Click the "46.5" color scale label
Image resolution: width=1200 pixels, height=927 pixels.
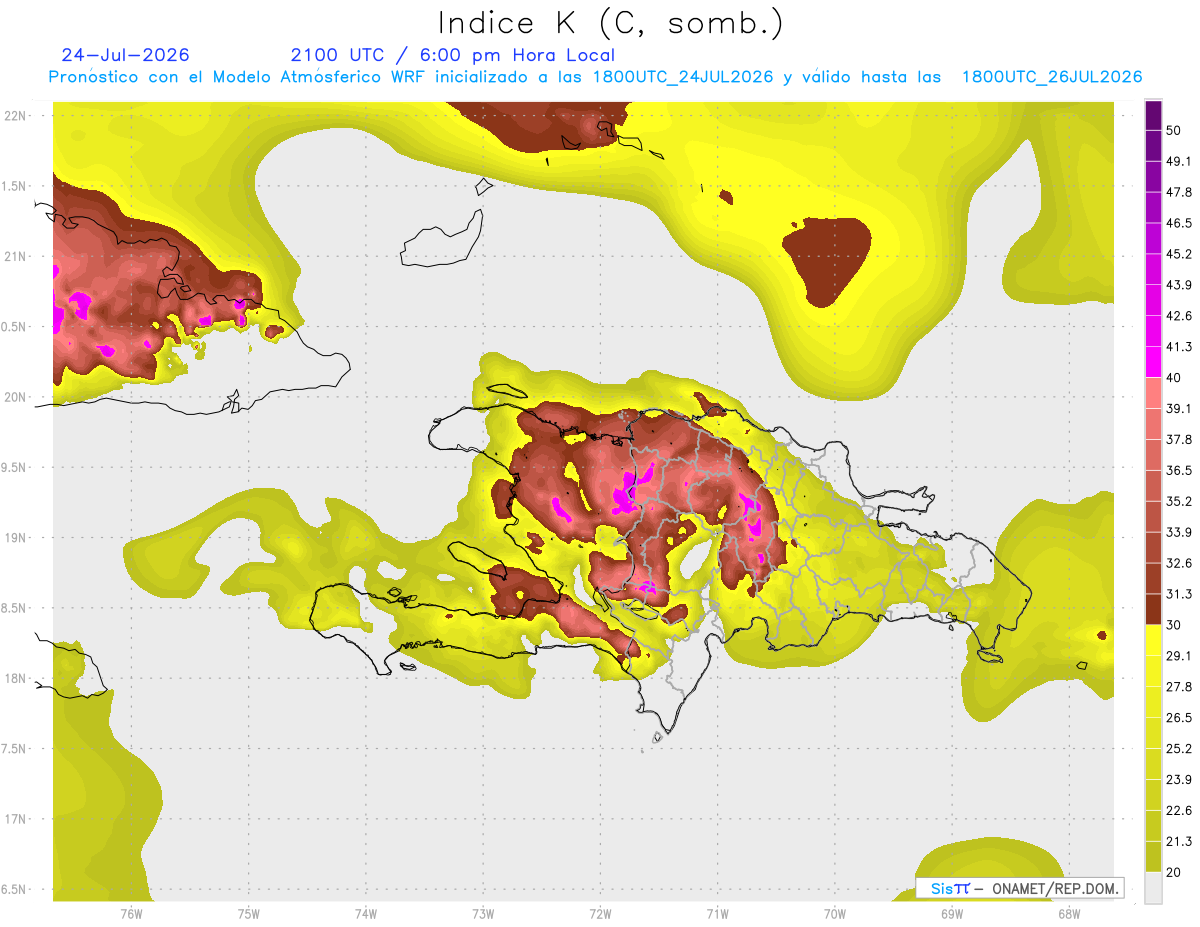[x=1179, y=223]
